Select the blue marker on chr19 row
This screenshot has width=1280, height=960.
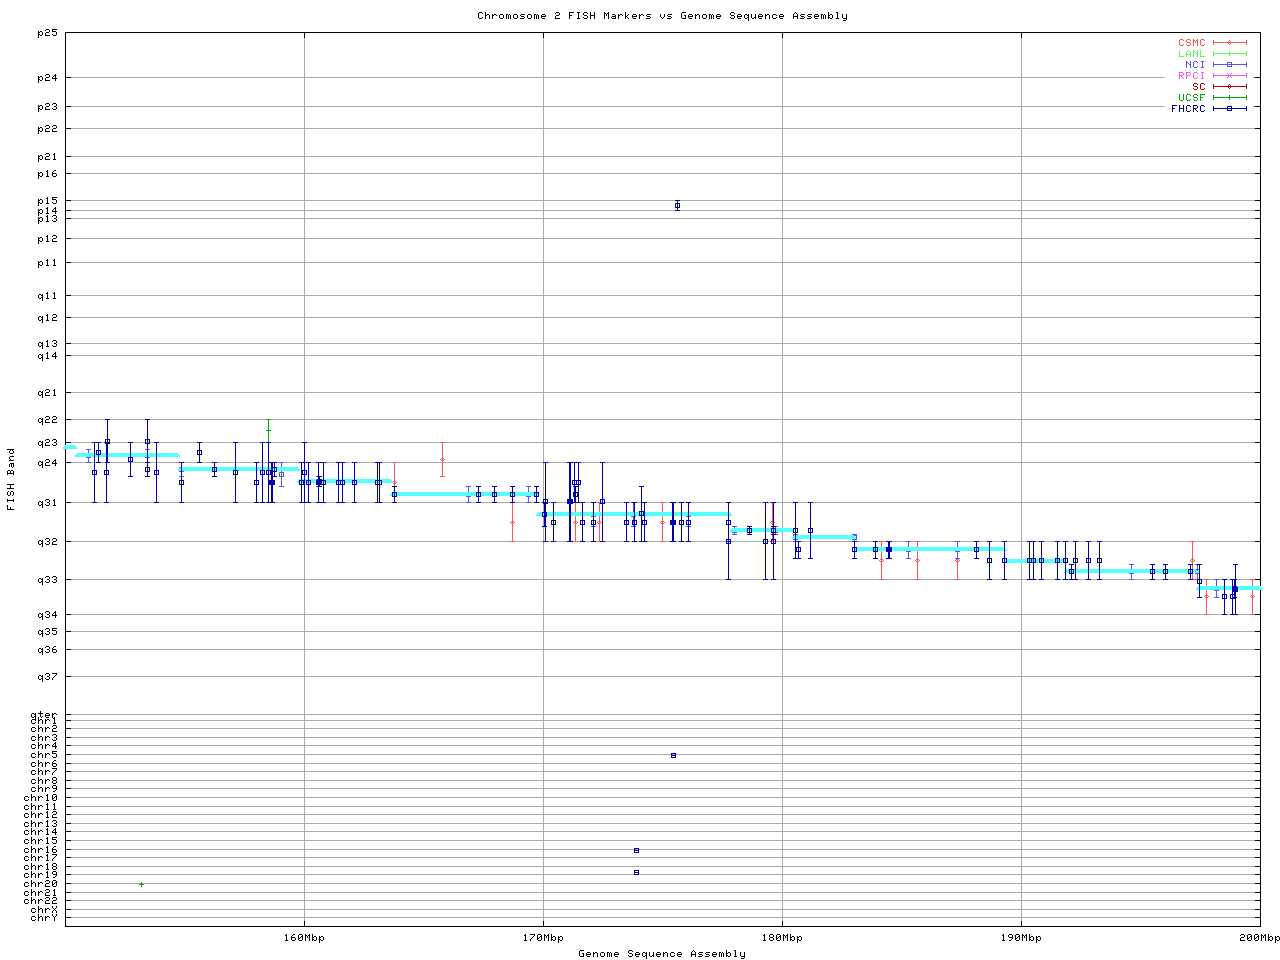636,872
